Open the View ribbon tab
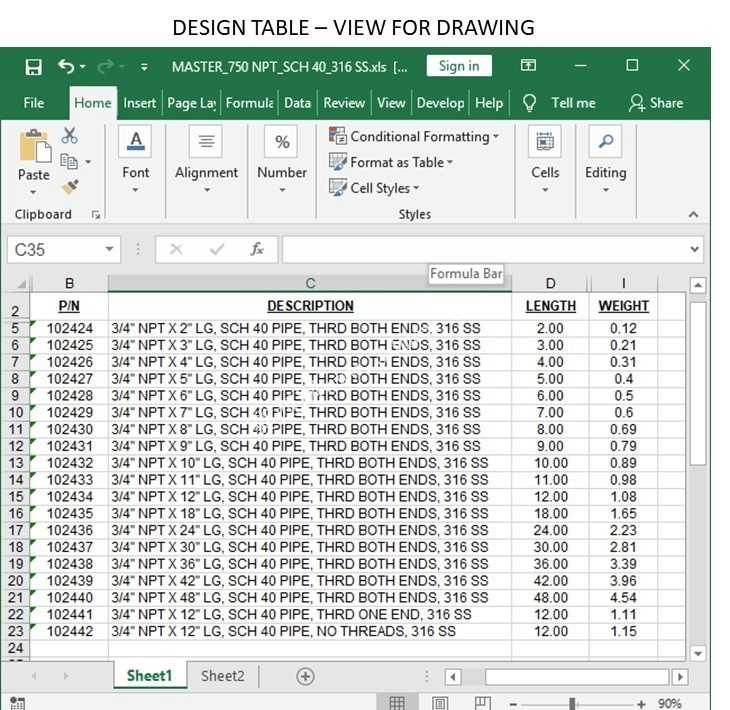The width and height of the screenshot is (730, 710). 391,103
